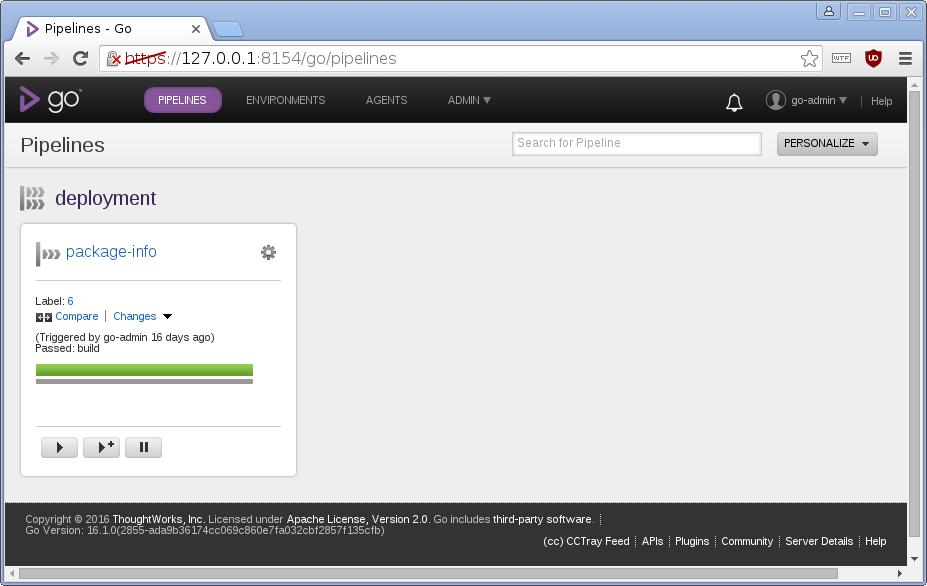
Task: Click the package-info pipeline arrows icon
Action: (x=48, y=254)
